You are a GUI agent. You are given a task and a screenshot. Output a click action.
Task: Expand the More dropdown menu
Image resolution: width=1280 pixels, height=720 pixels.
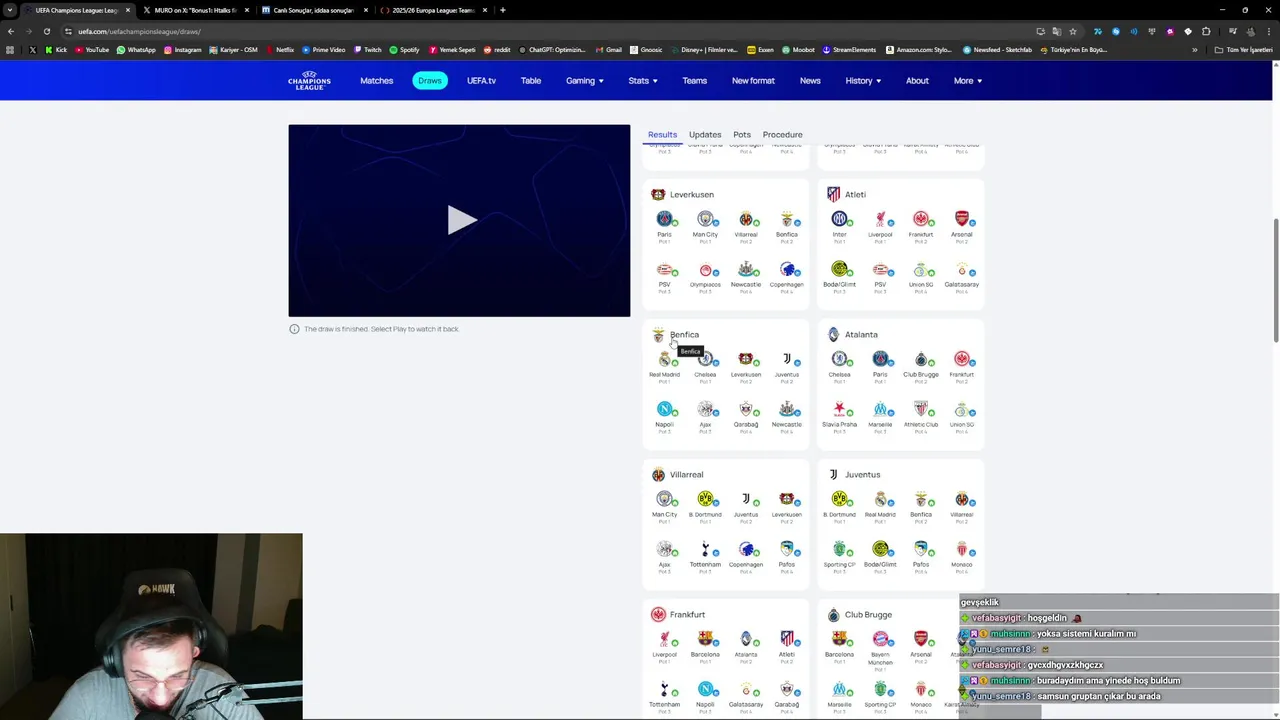[x=967, y=80]
